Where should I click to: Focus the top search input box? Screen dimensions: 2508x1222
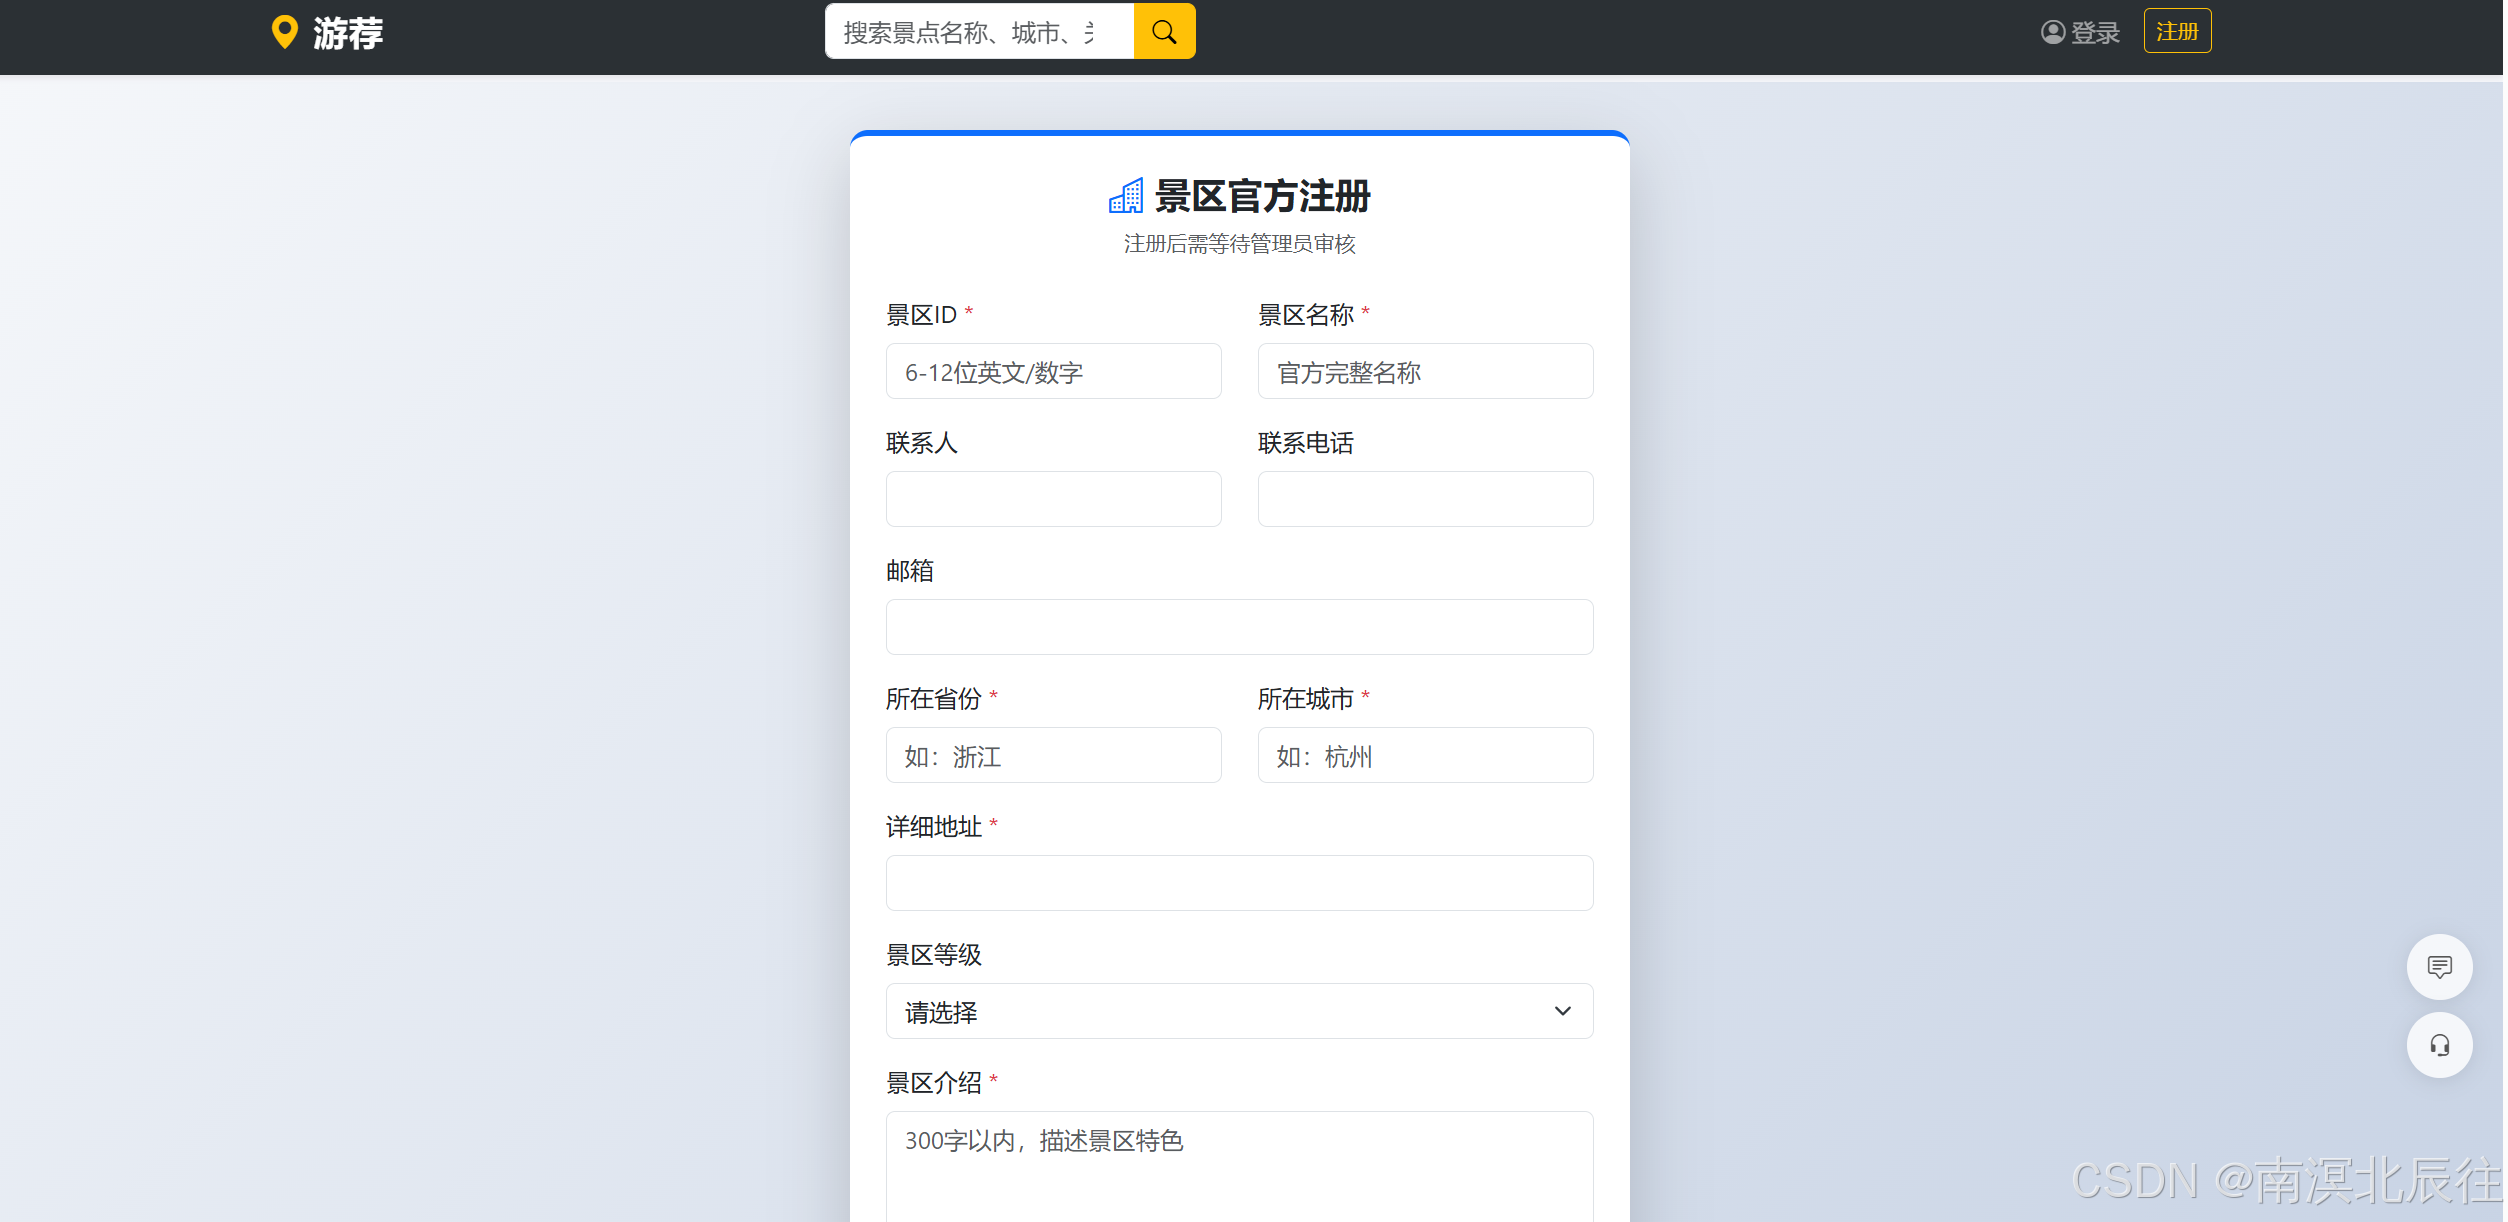tap(979, 32)
